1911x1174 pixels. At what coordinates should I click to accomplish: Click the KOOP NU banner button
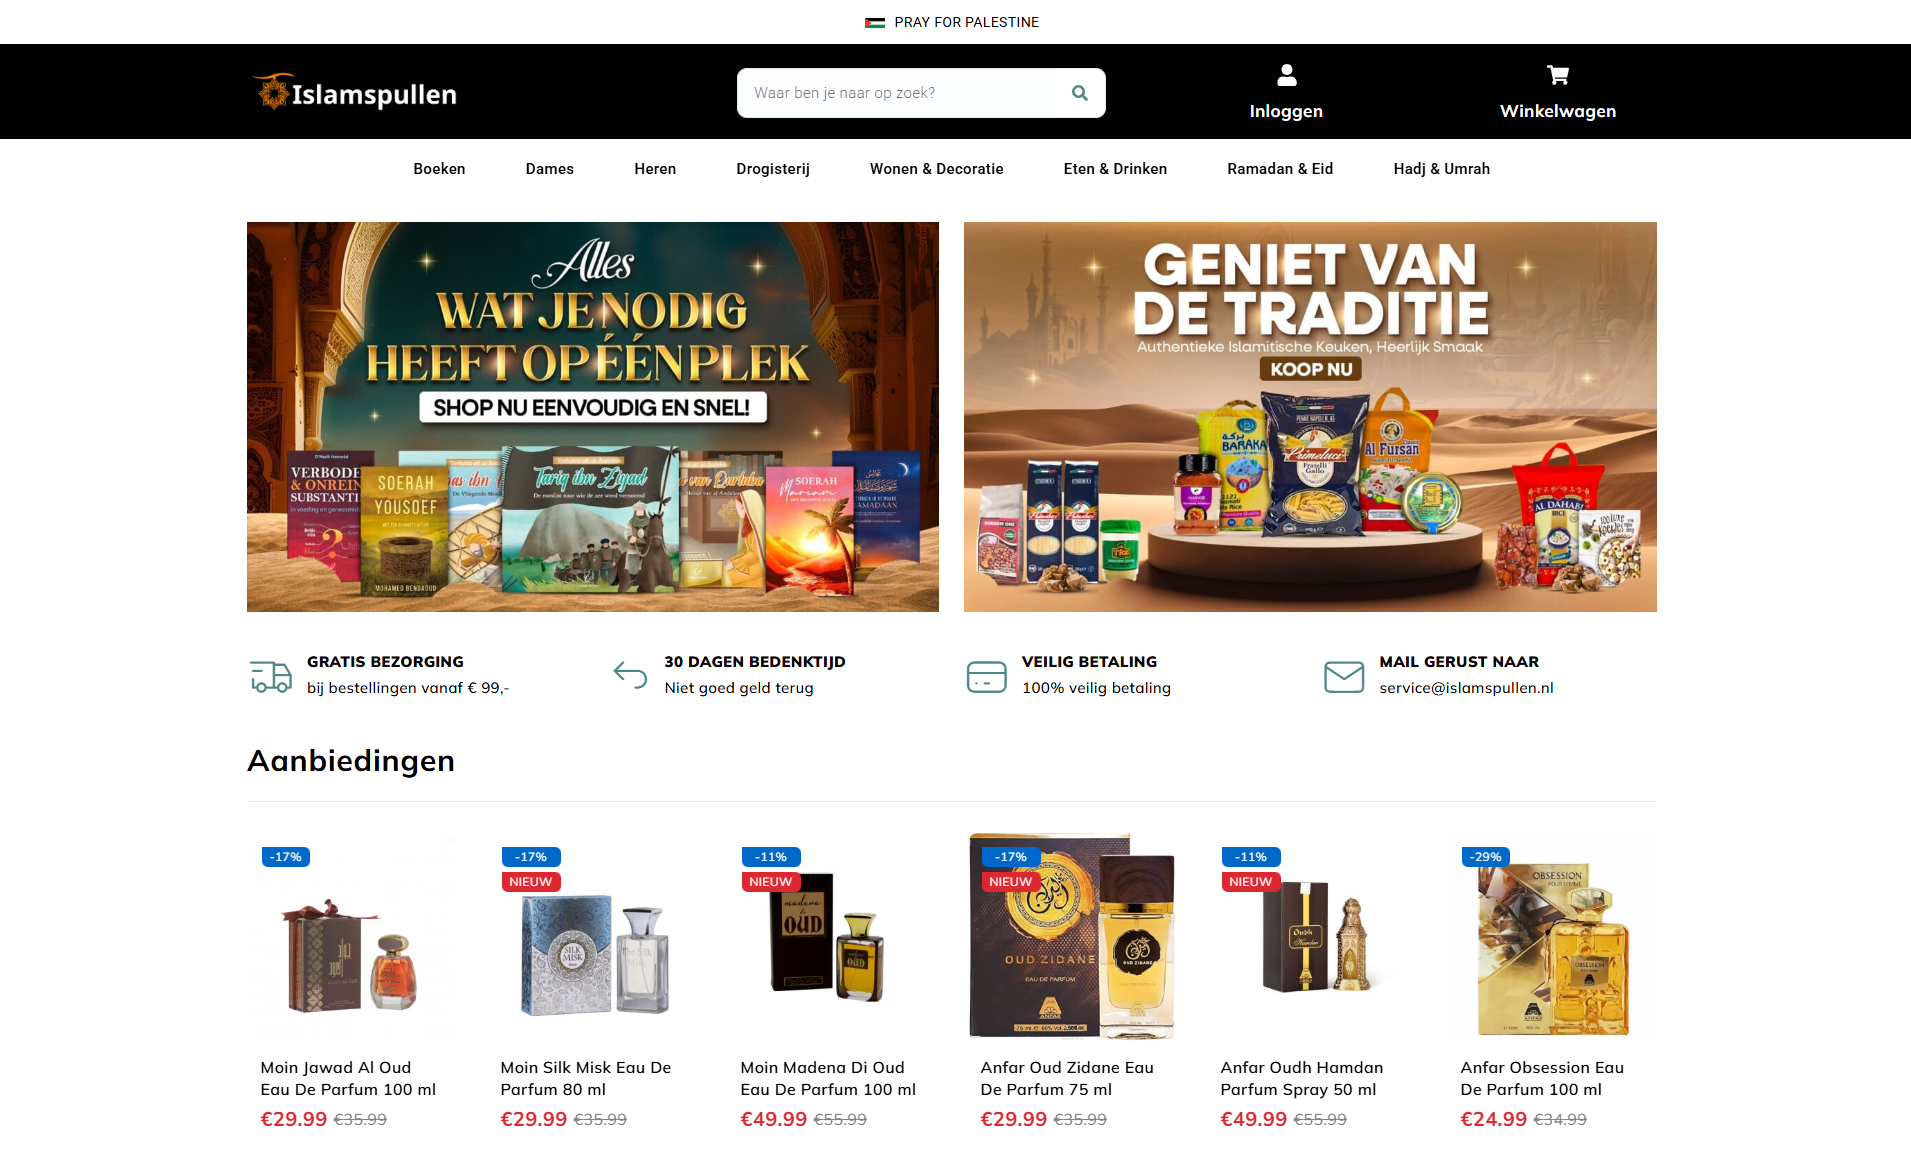(x=1310, y=369)
